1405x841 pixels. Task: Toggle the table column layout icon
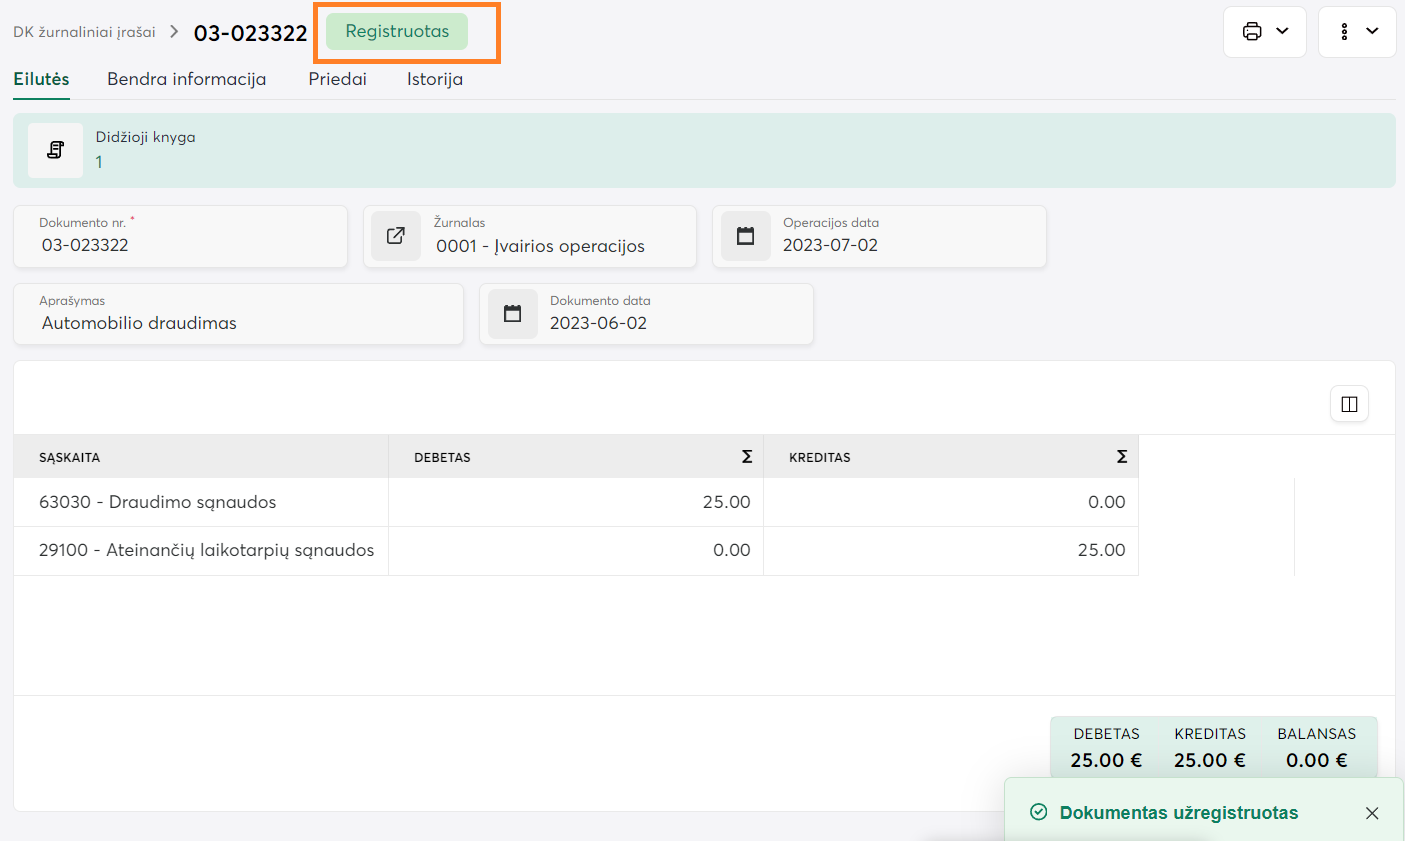pyautogui.click(x=1349, y=404)
